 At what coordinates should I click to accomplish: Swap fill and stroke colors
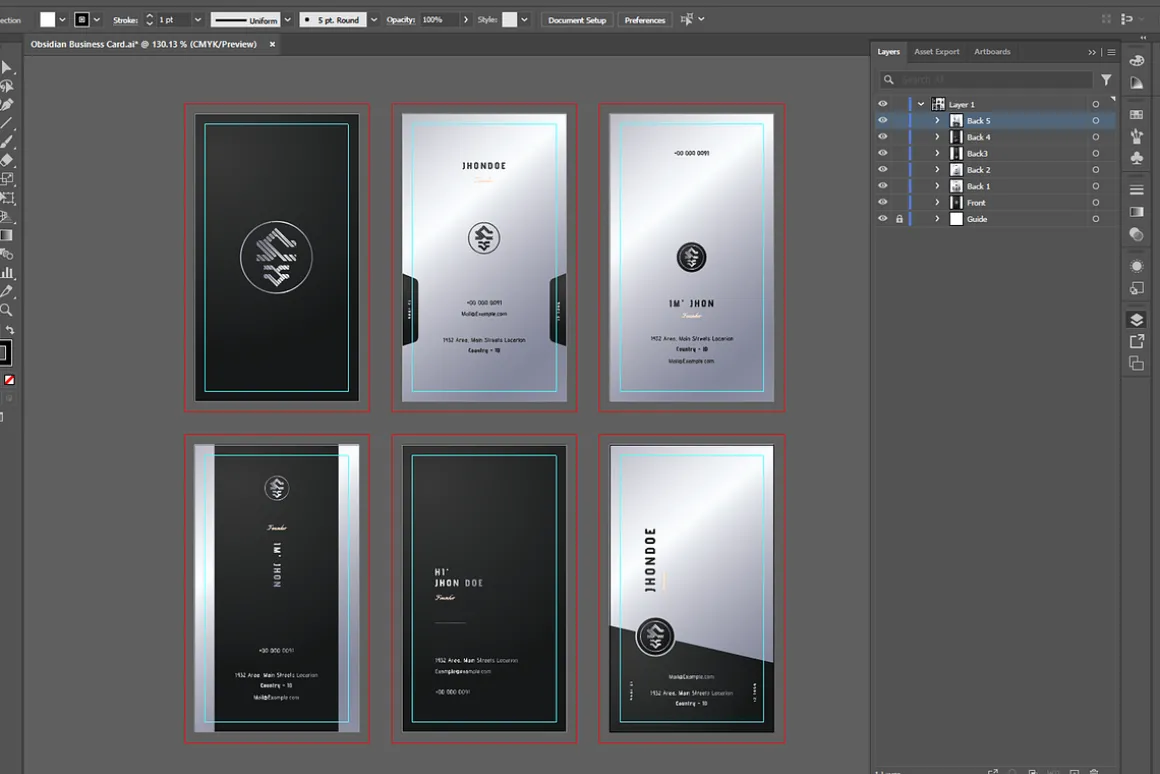coord(10,330)
